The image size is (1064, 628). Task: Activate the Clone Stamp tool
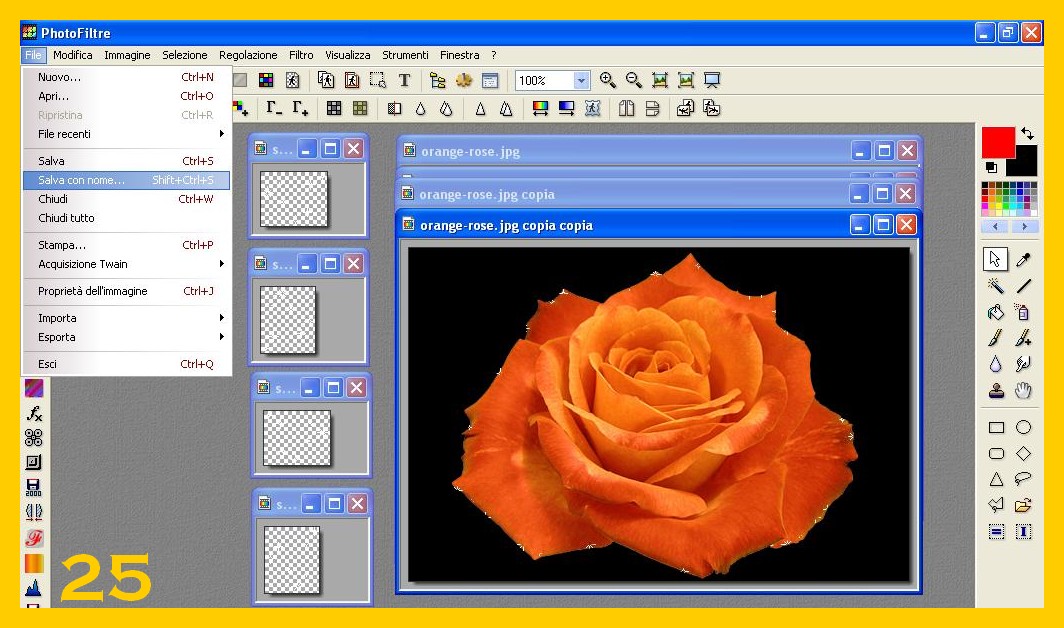996,391
